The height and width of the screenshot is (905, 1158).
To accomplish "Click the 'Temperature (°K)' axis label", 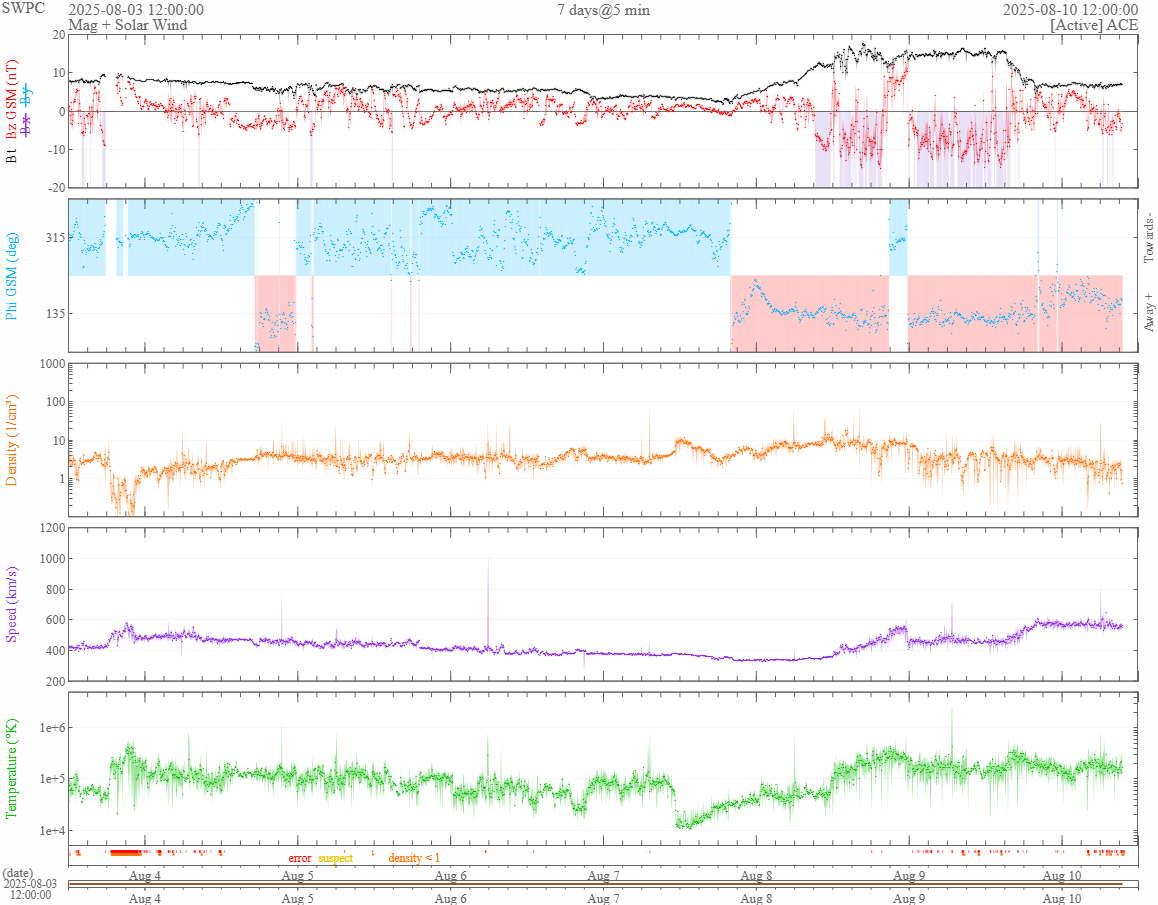I will point(11,768).
